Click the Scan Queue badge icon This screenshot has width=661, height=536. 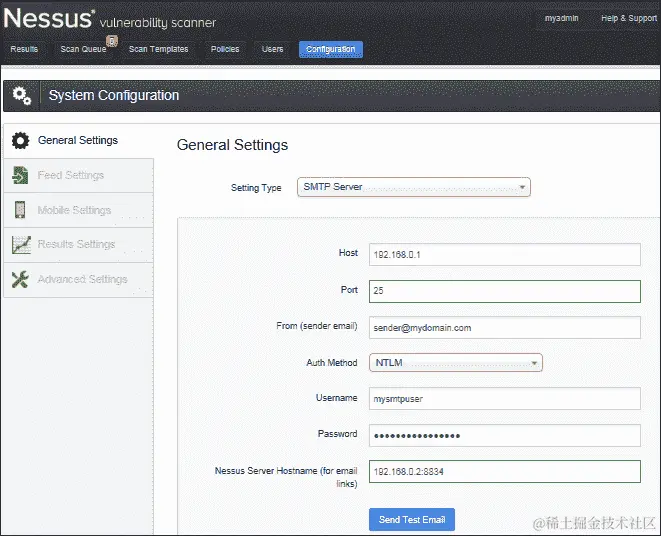tap(112, 40)
